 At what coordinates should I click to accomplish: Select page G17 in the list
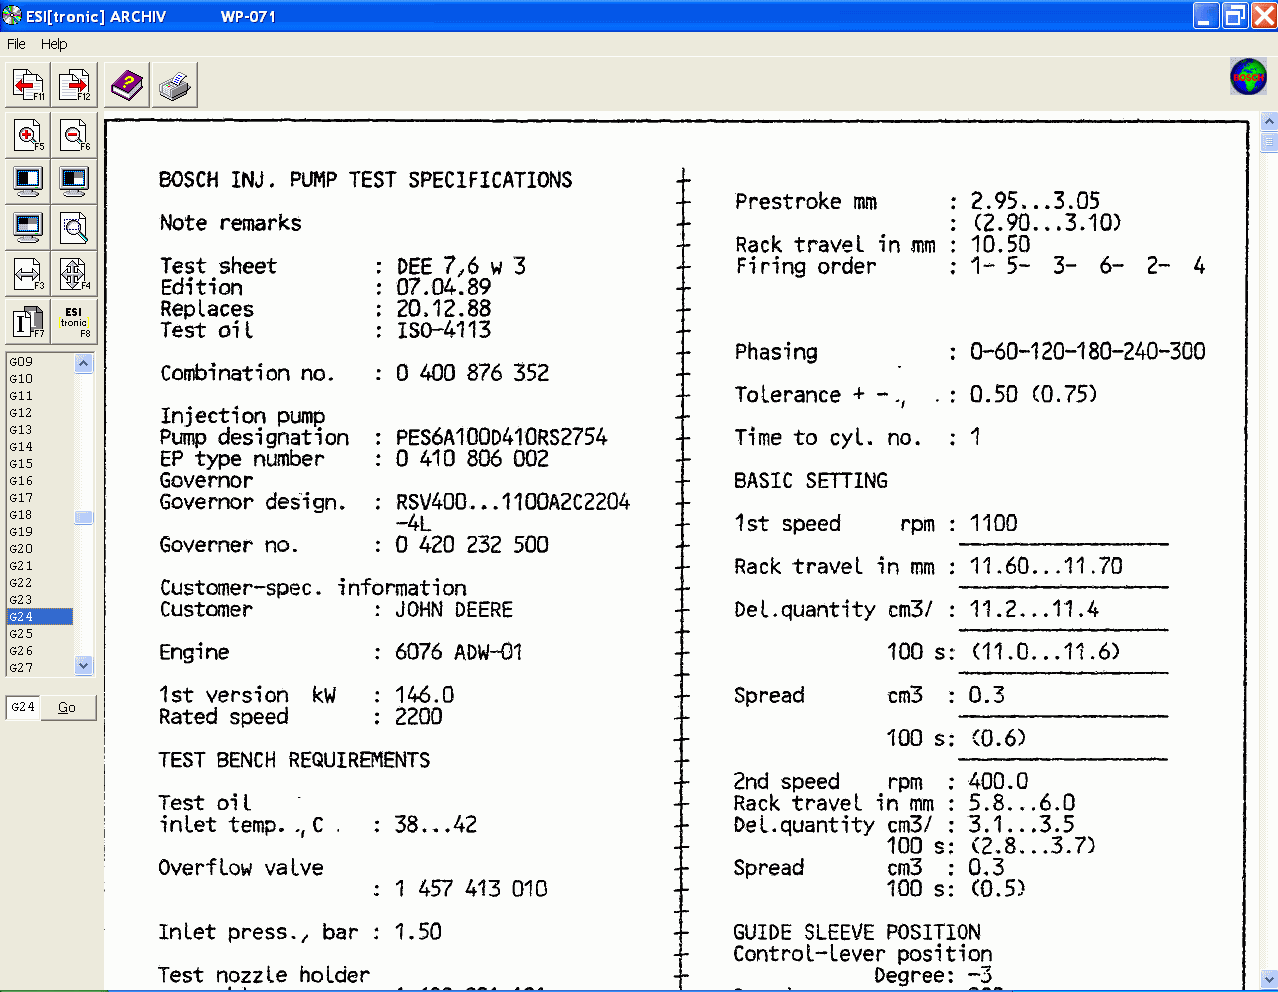[x=40, y=497]
